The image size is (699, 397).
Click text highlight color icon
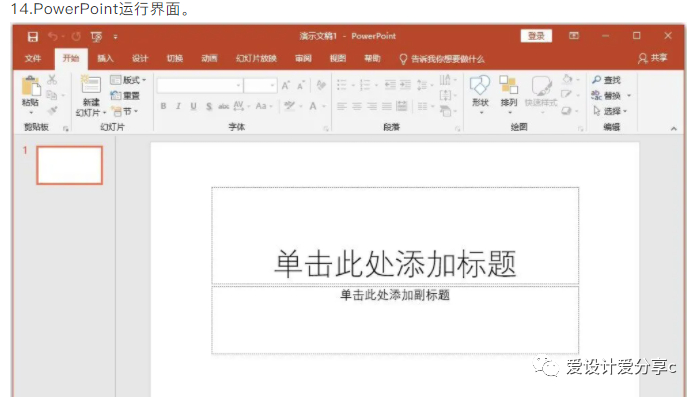coord(289,106)
